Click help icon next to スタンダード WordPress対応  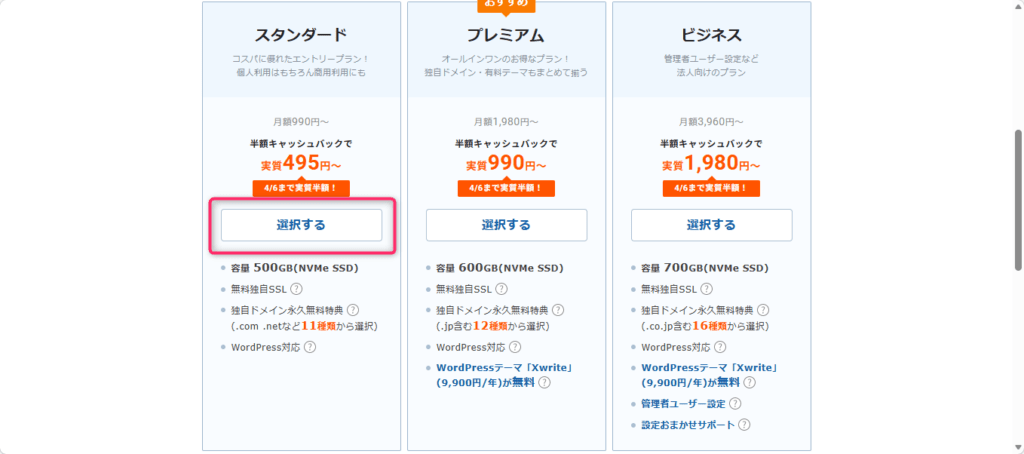[310, 347]
